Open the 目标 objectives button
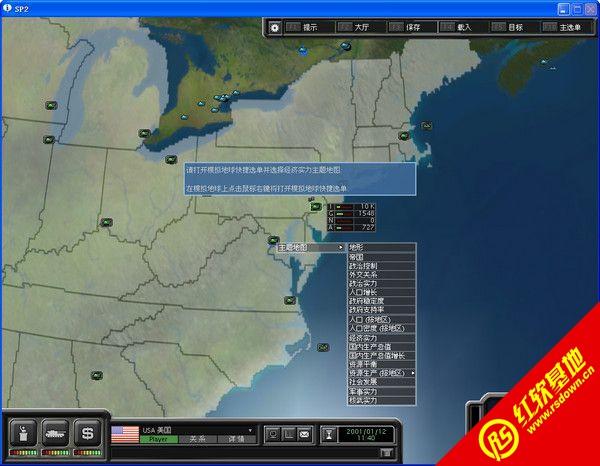 (515, 27)
